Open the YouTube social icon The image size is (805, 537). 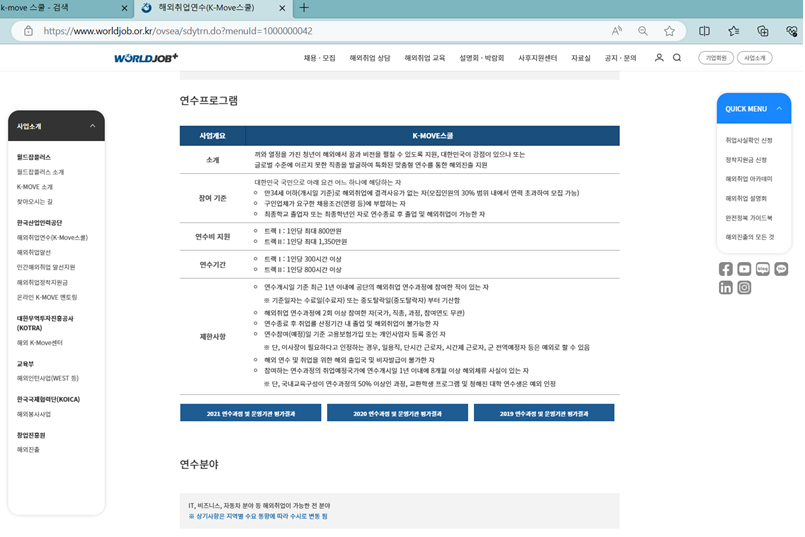(x=744, y=268)
